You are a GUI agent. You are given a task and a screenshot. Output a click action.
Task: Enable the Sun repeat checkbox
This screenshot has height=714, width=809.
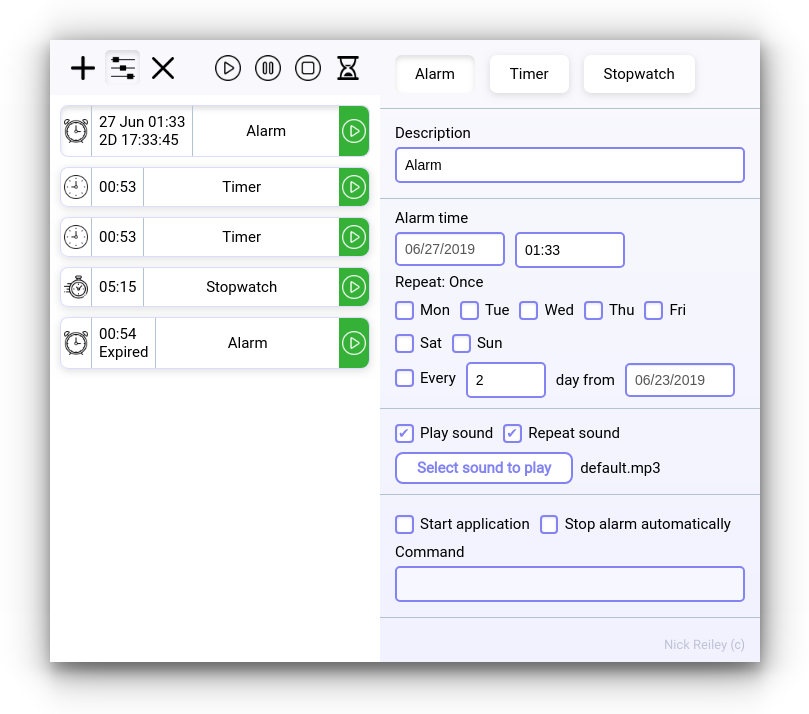point(461,343)
